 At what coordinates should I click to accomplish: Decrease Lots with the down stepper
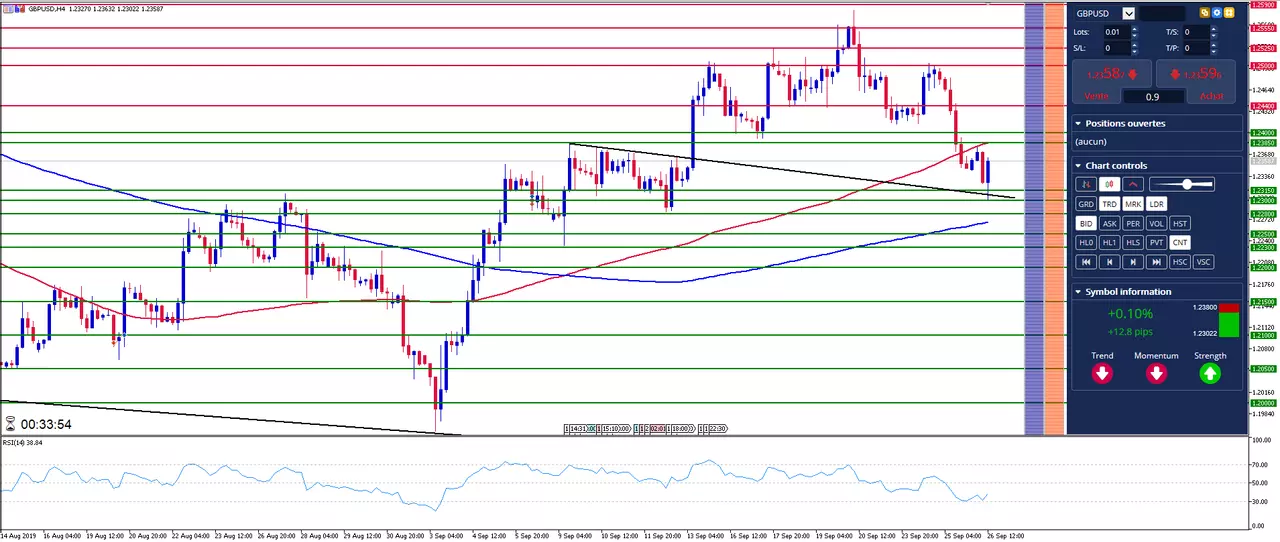[x=1134, y=36]
